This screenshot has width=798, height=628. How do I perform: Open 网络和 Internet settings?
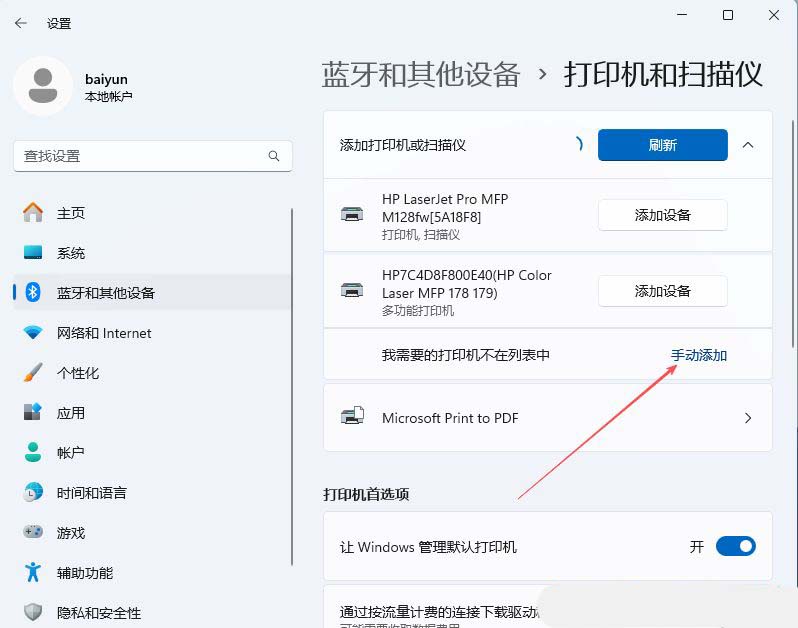[x=152, y=333]
